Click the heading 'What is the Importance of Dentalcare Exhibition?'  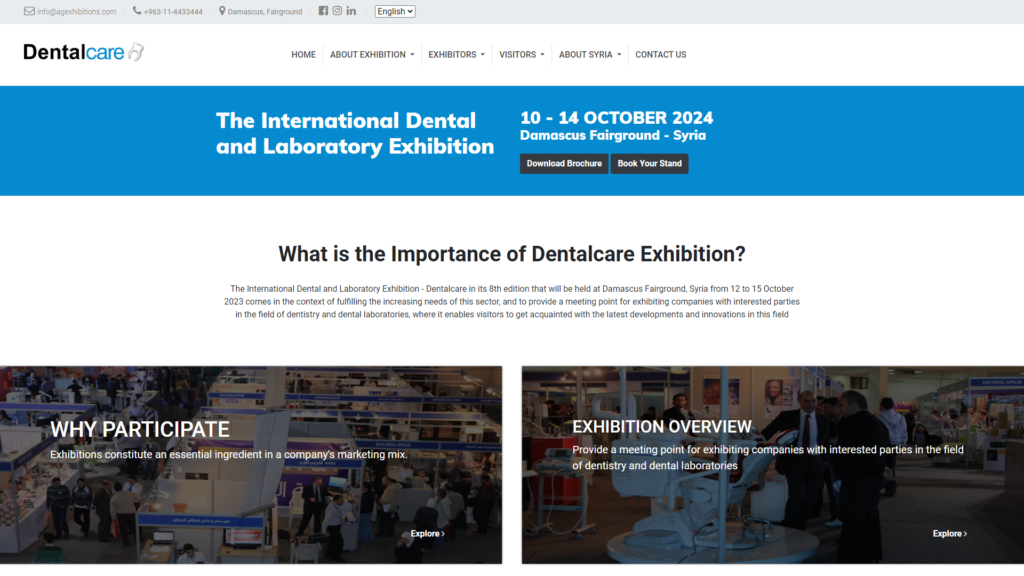512,254
